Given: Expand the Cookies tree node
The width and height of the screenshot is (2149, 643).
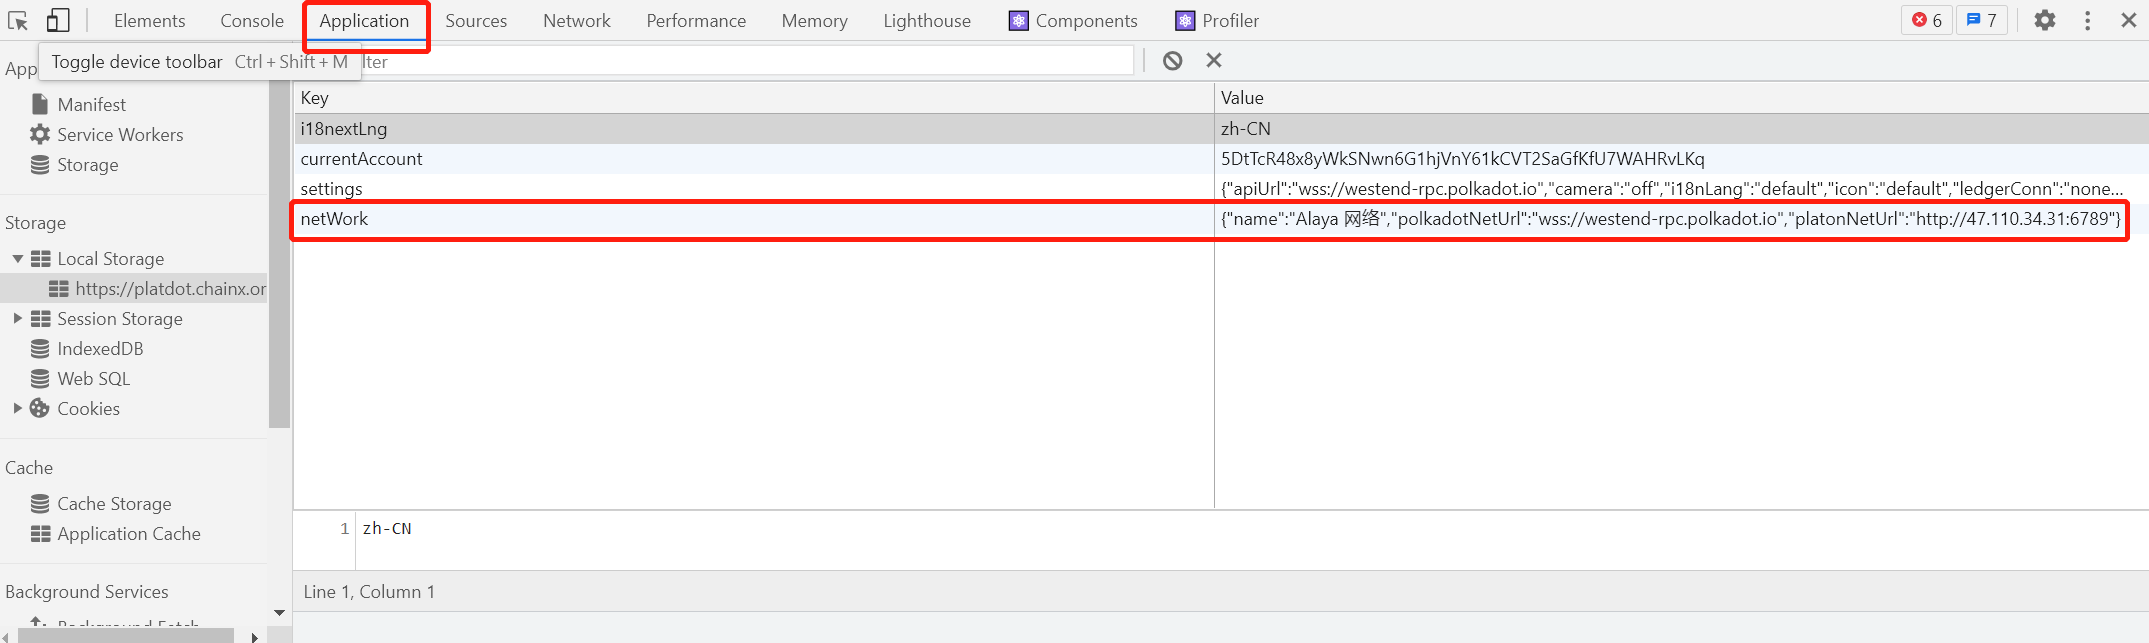Looking at the screenshot, I should point(17,408).
